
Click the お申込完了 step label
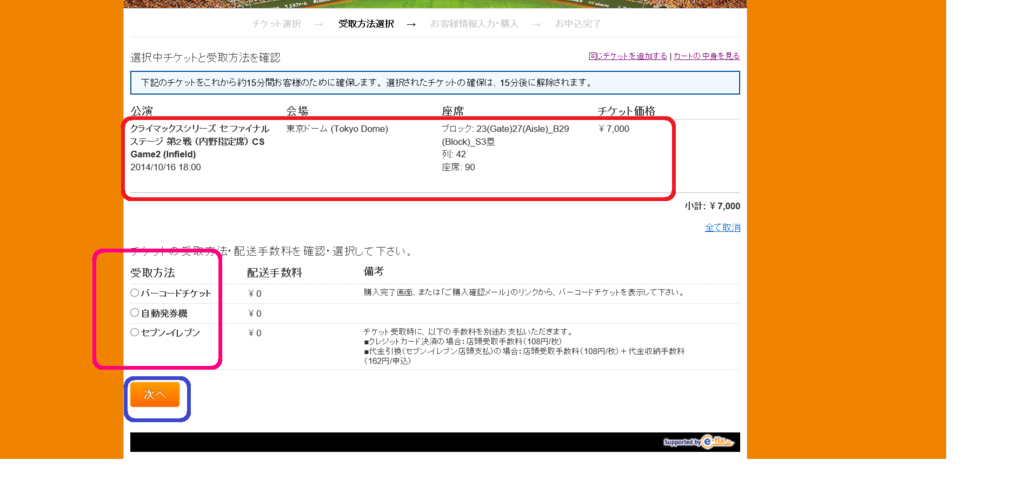[578, 23]
